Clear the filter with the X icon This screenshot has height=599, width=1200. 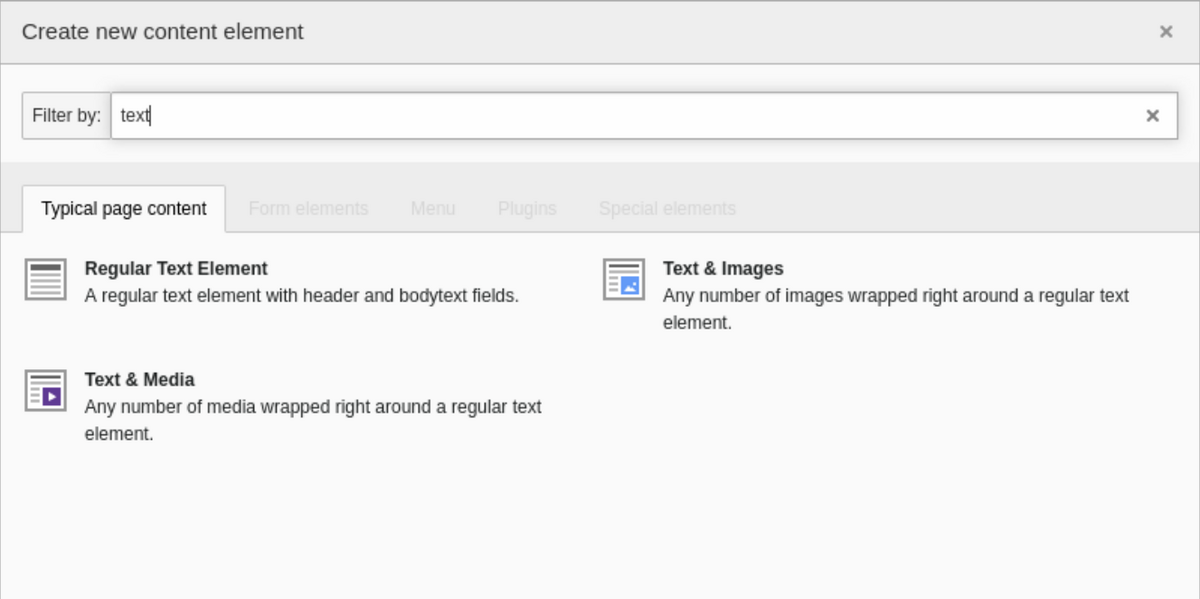coord(1152,116)
